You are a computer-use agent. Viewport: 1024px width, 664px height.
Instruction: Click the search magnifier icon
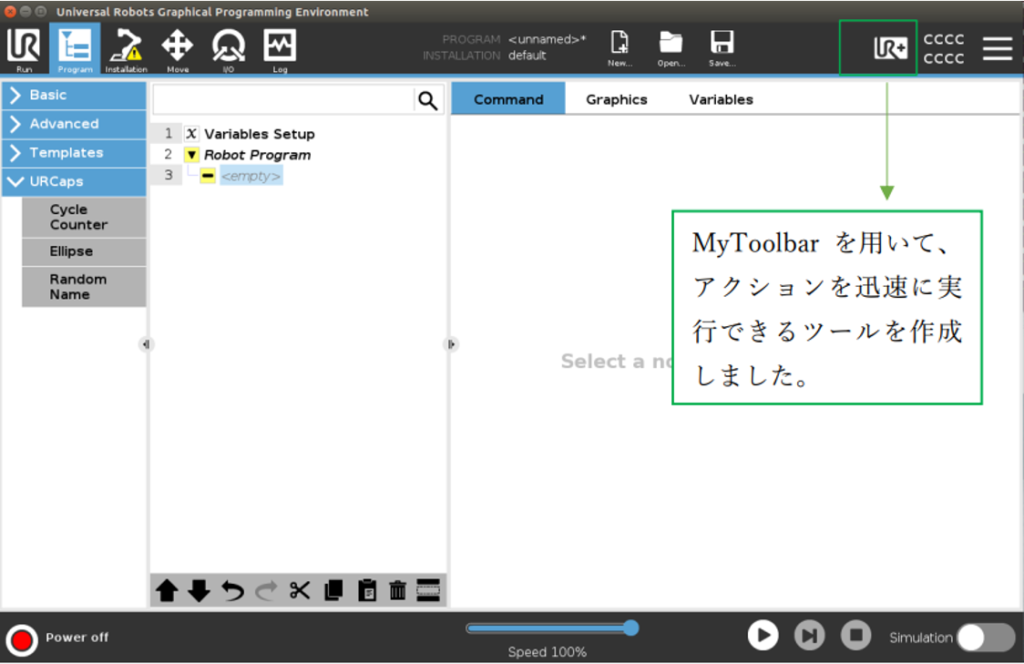428,100
